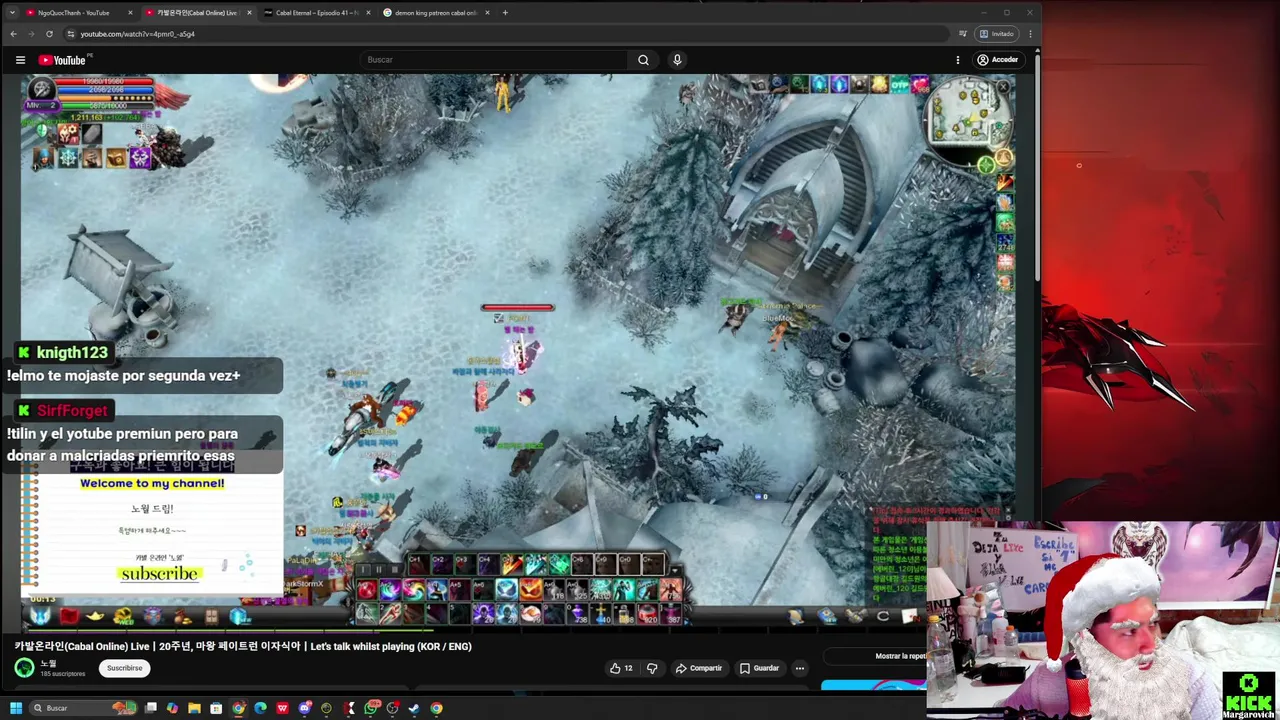Dislike the video with thumbs down

[652, 668]
